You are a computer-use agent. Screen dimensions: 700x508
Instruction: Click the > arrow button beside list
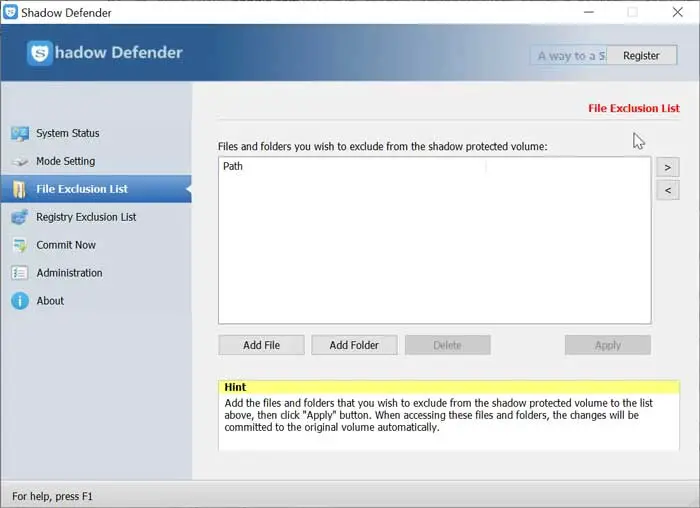click(x=668, y=167)
